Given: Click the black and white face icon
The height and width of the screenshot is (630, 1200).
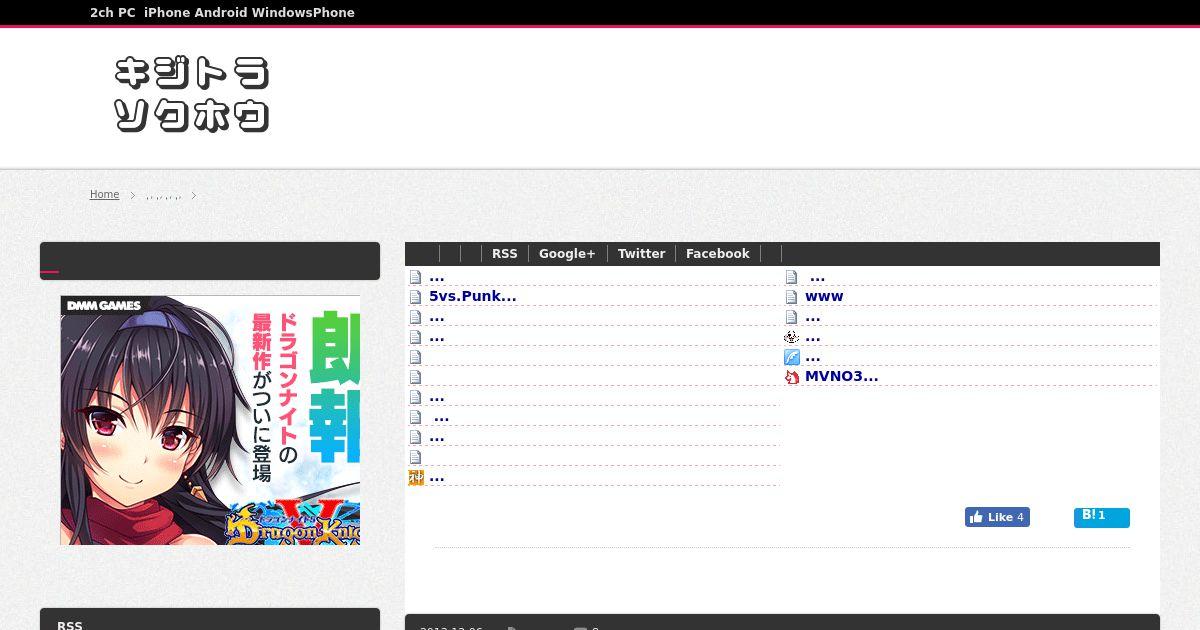Looking at the screenshot, I should coord(792,337).
